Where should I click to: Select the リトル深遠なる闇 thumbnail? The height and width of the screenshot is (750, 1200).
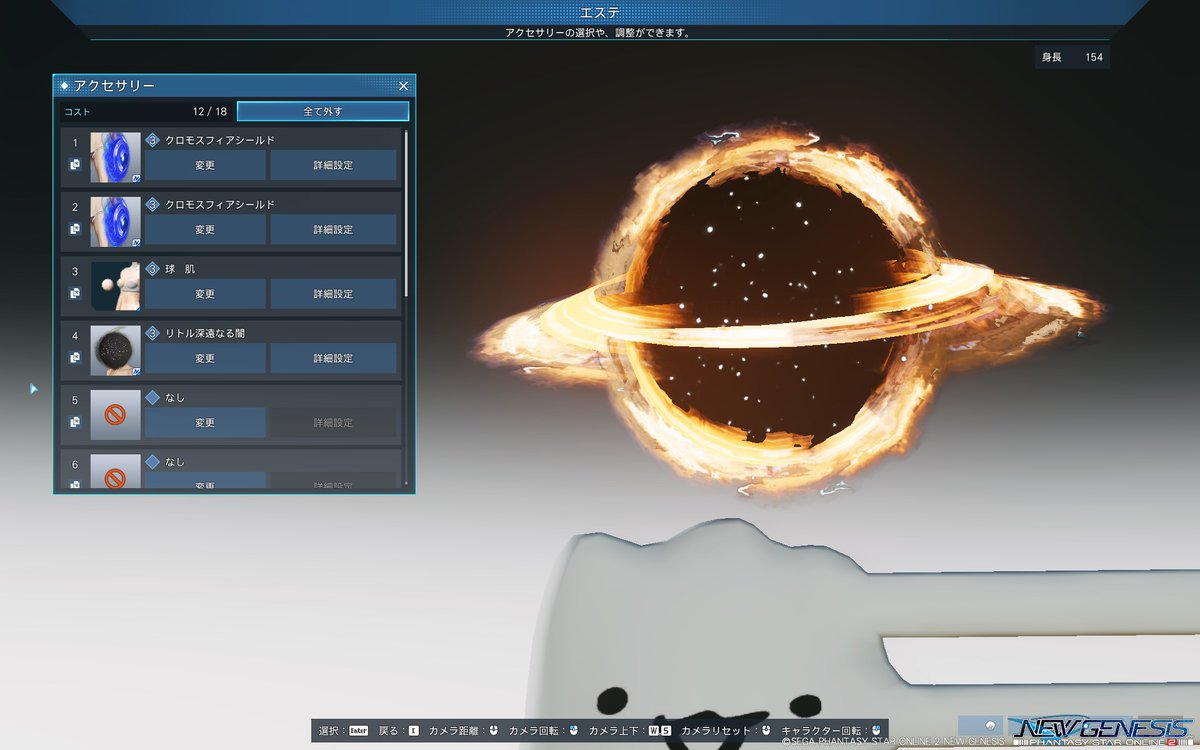click(115, 351)
